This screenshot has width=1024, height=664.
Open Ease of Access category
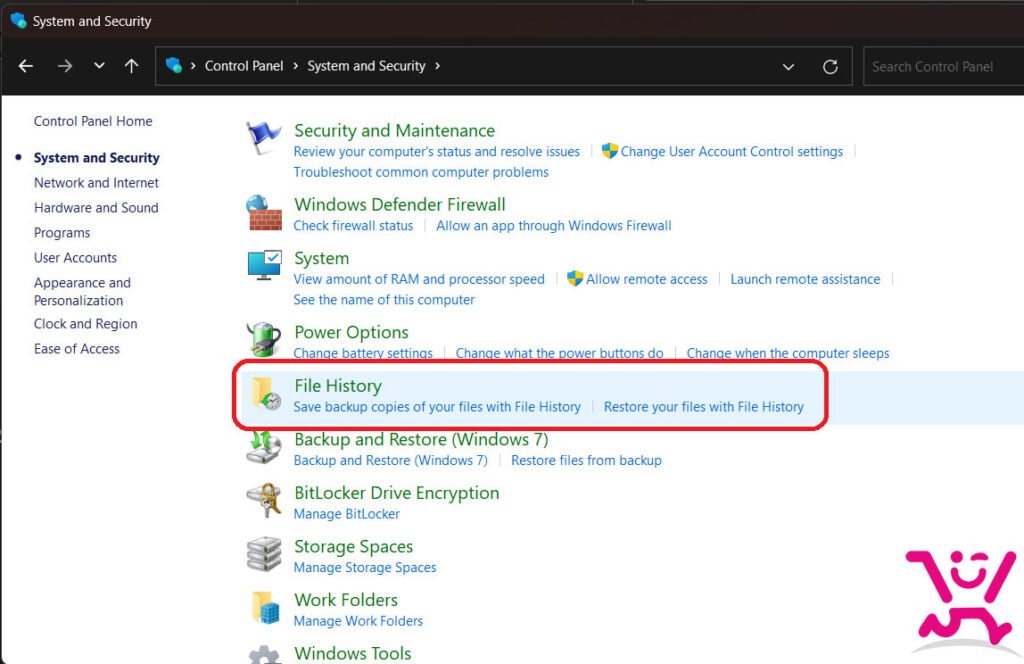(76, 349)
